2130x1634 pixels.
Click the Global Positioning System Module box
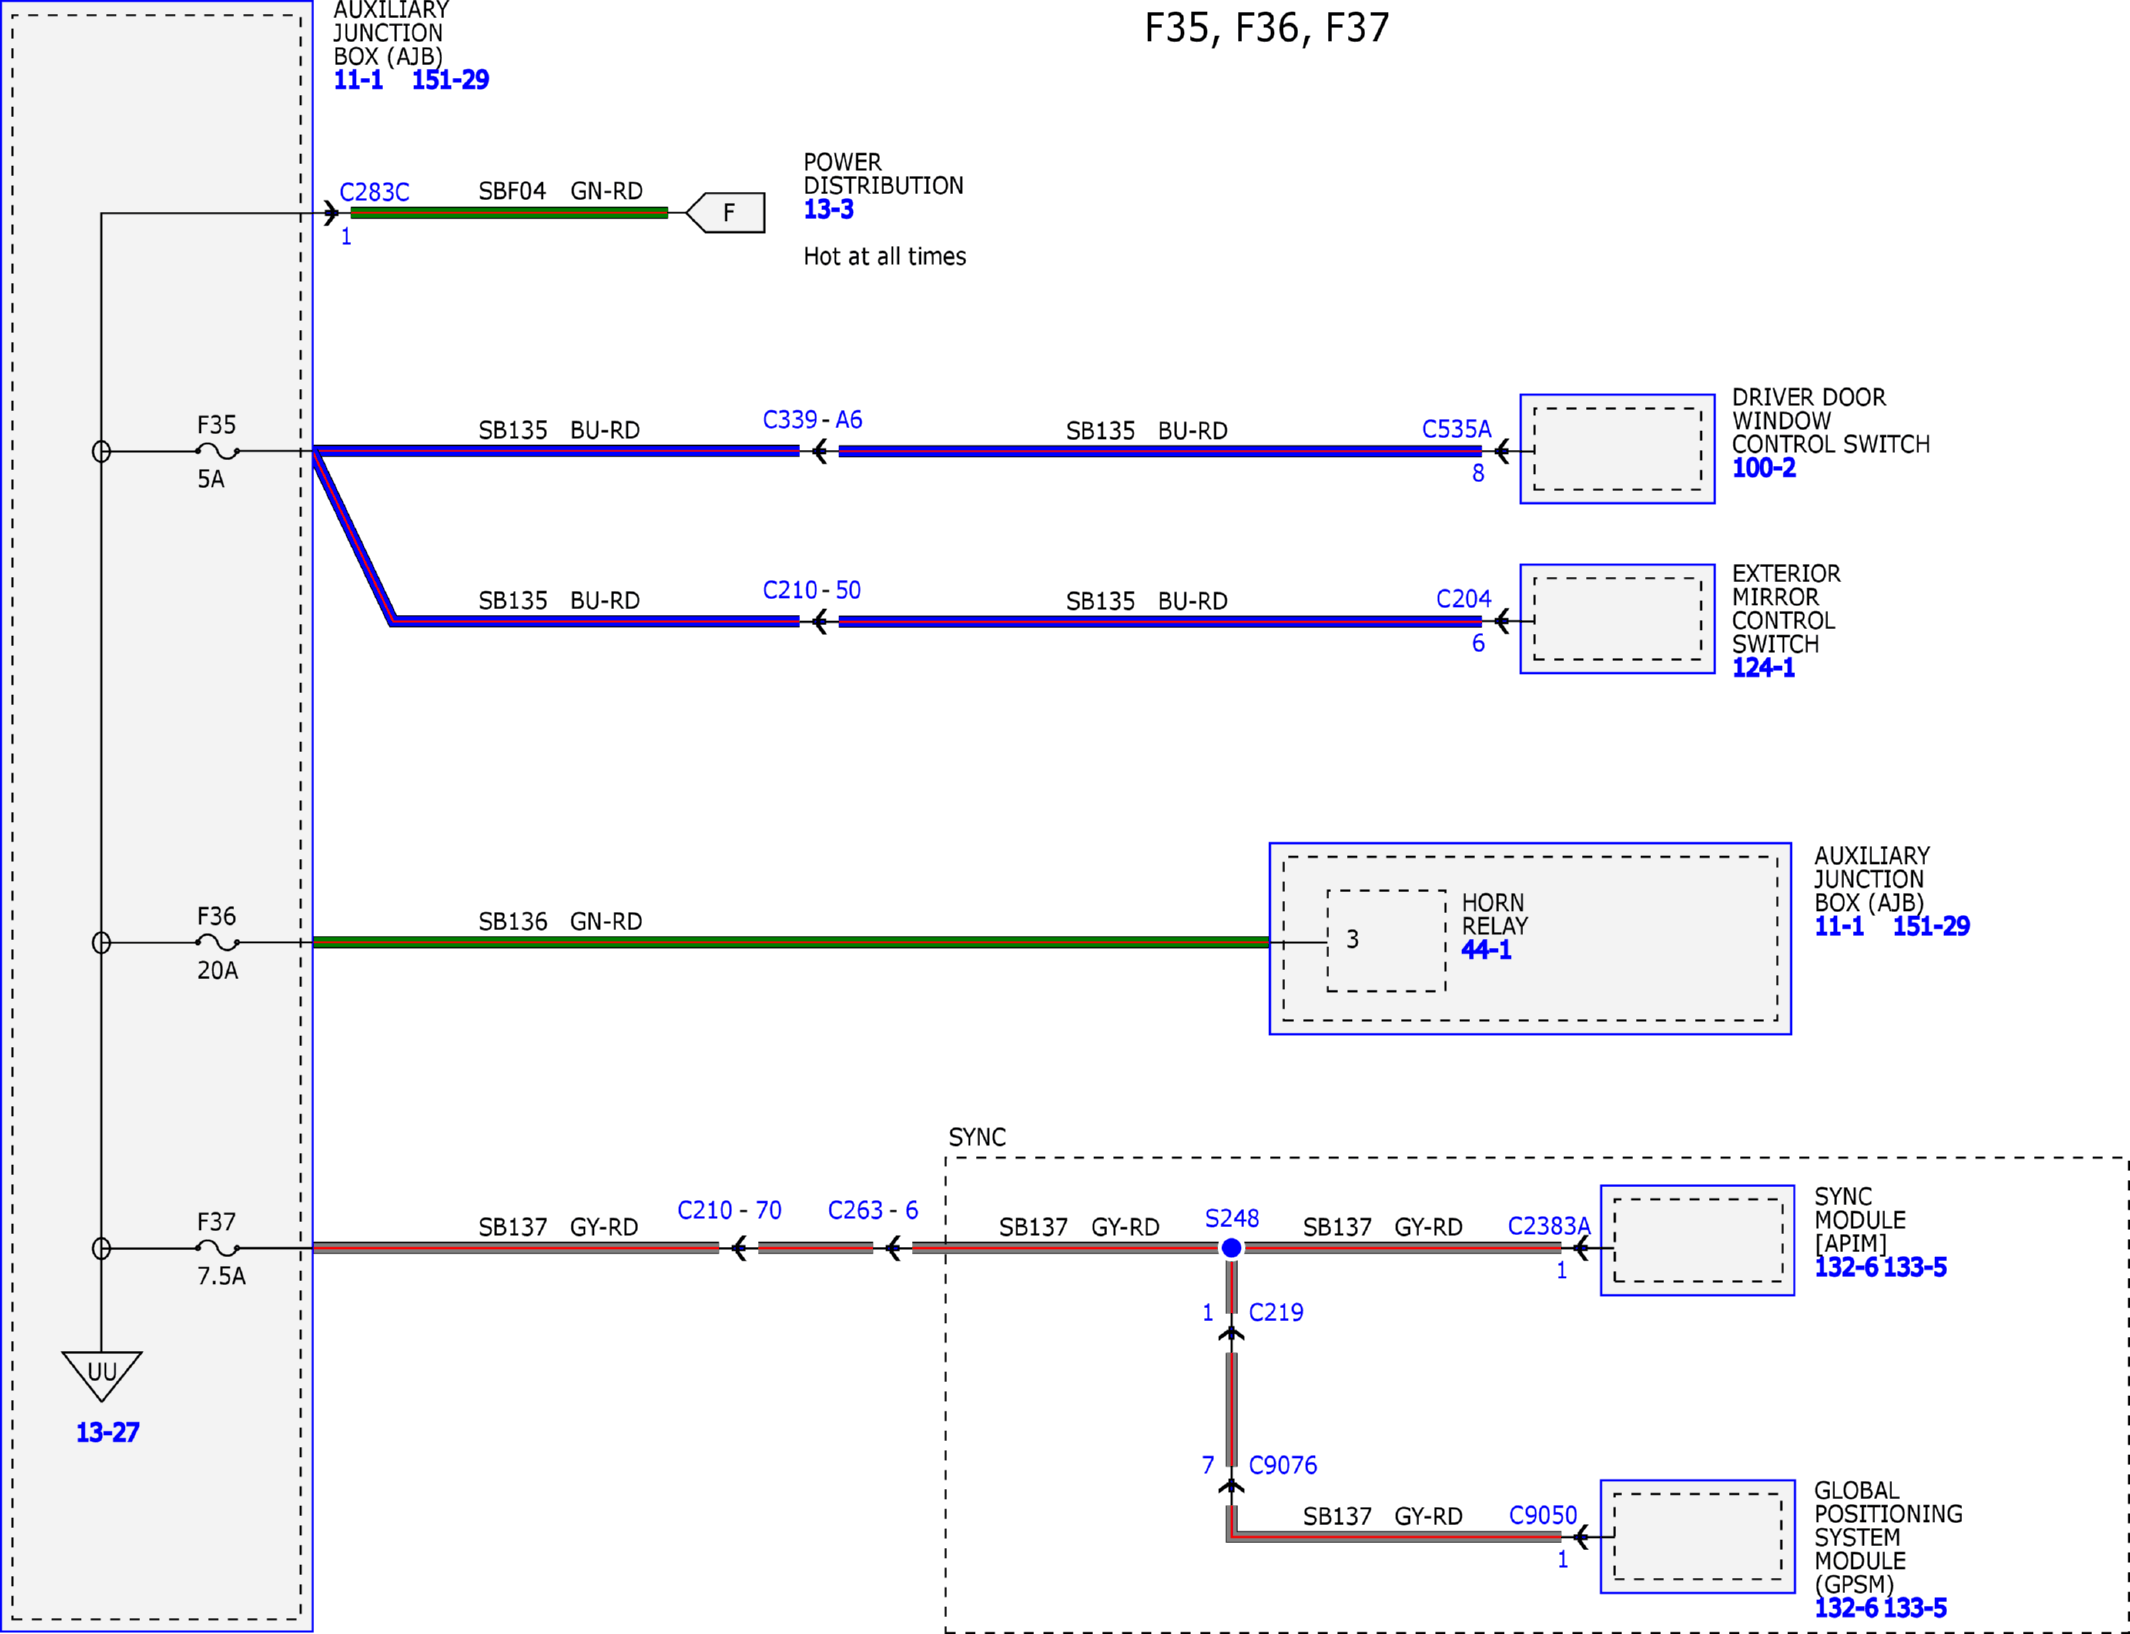(x=1697, y=1536)
